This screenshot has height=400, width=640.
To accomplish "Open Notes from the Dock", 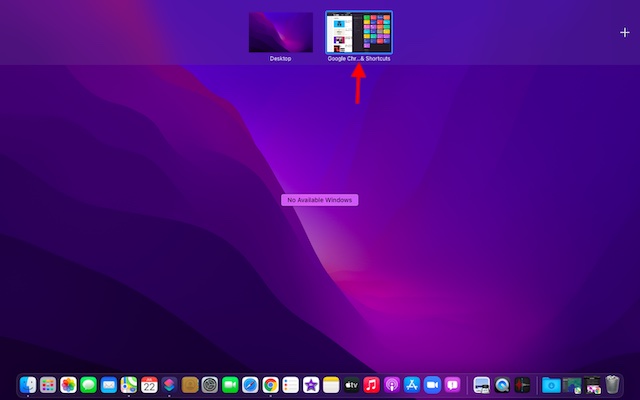I will (x=331, y=384).
